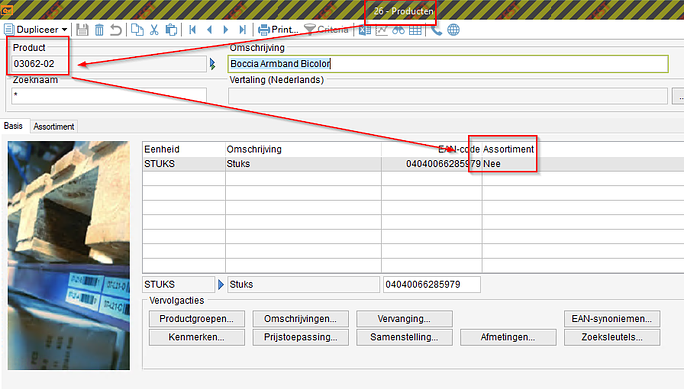The width and height of the screenshot is (684, 389).
Task: Jump to the last record
Action: [242, 30]
